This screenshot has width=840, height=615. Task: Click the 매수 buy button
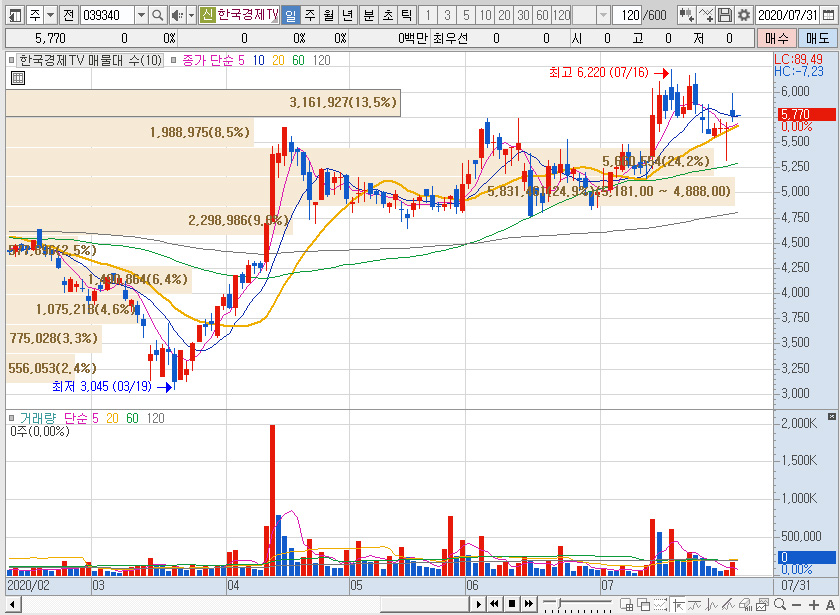pos(776,38)
